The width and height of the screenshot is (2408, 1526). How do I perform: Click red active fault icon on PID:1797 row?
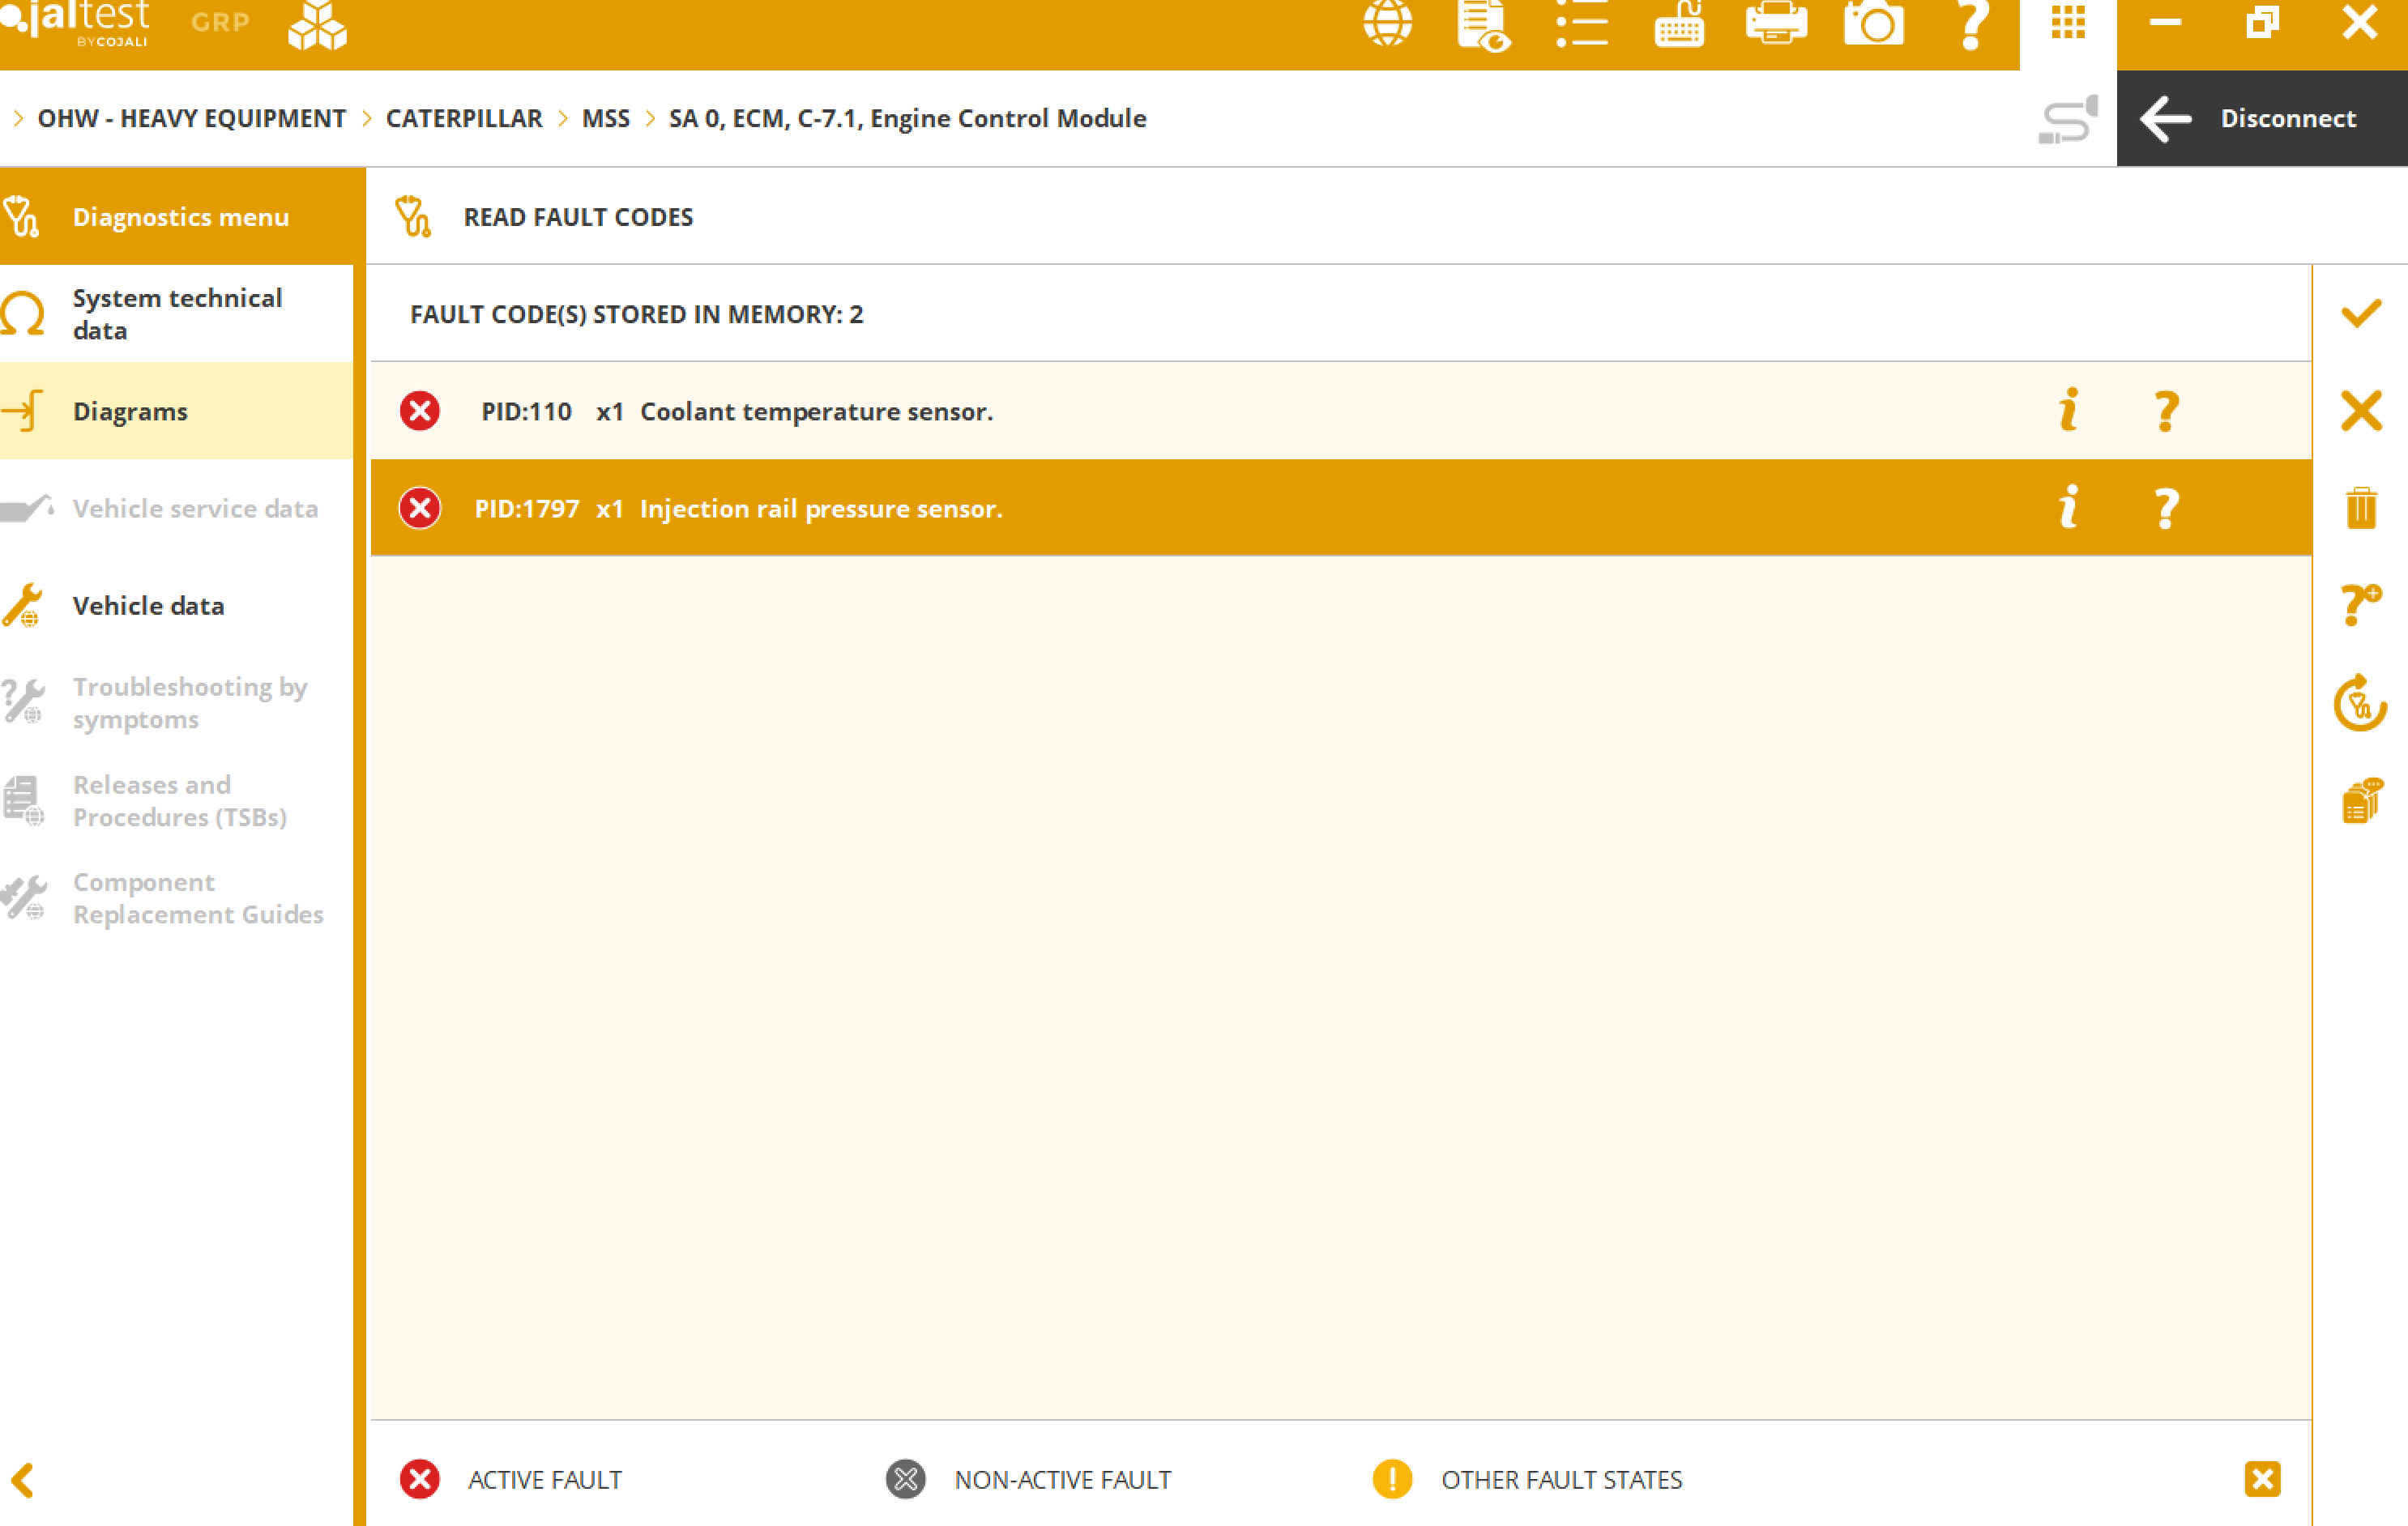420,508
